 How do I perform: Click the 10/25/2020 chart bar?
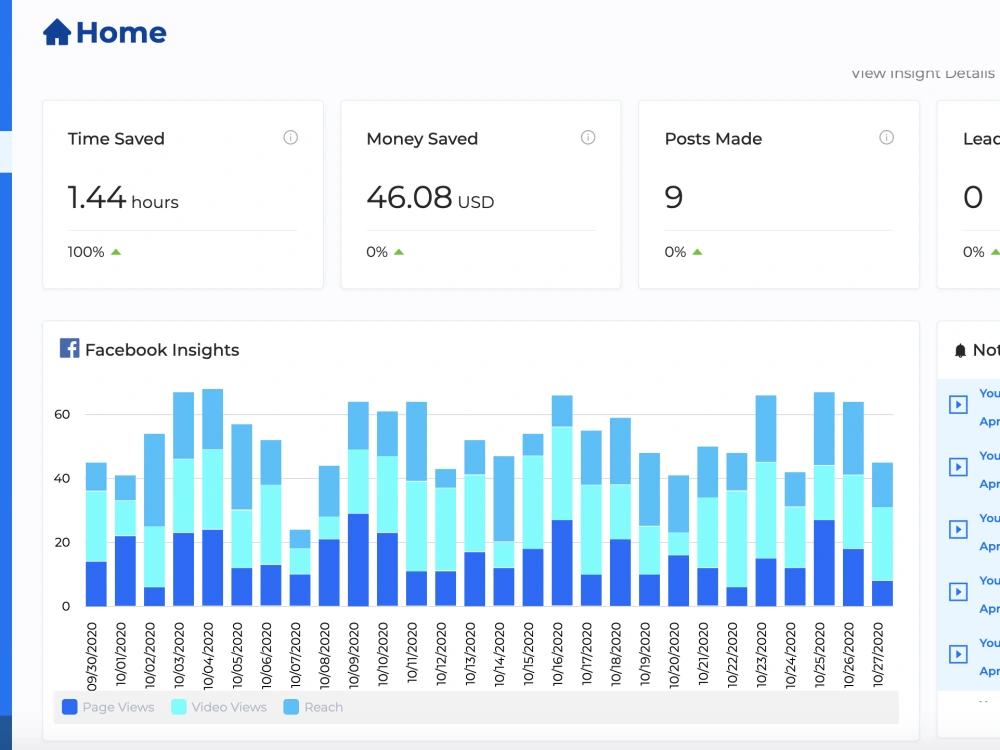[x=824, y=499]
